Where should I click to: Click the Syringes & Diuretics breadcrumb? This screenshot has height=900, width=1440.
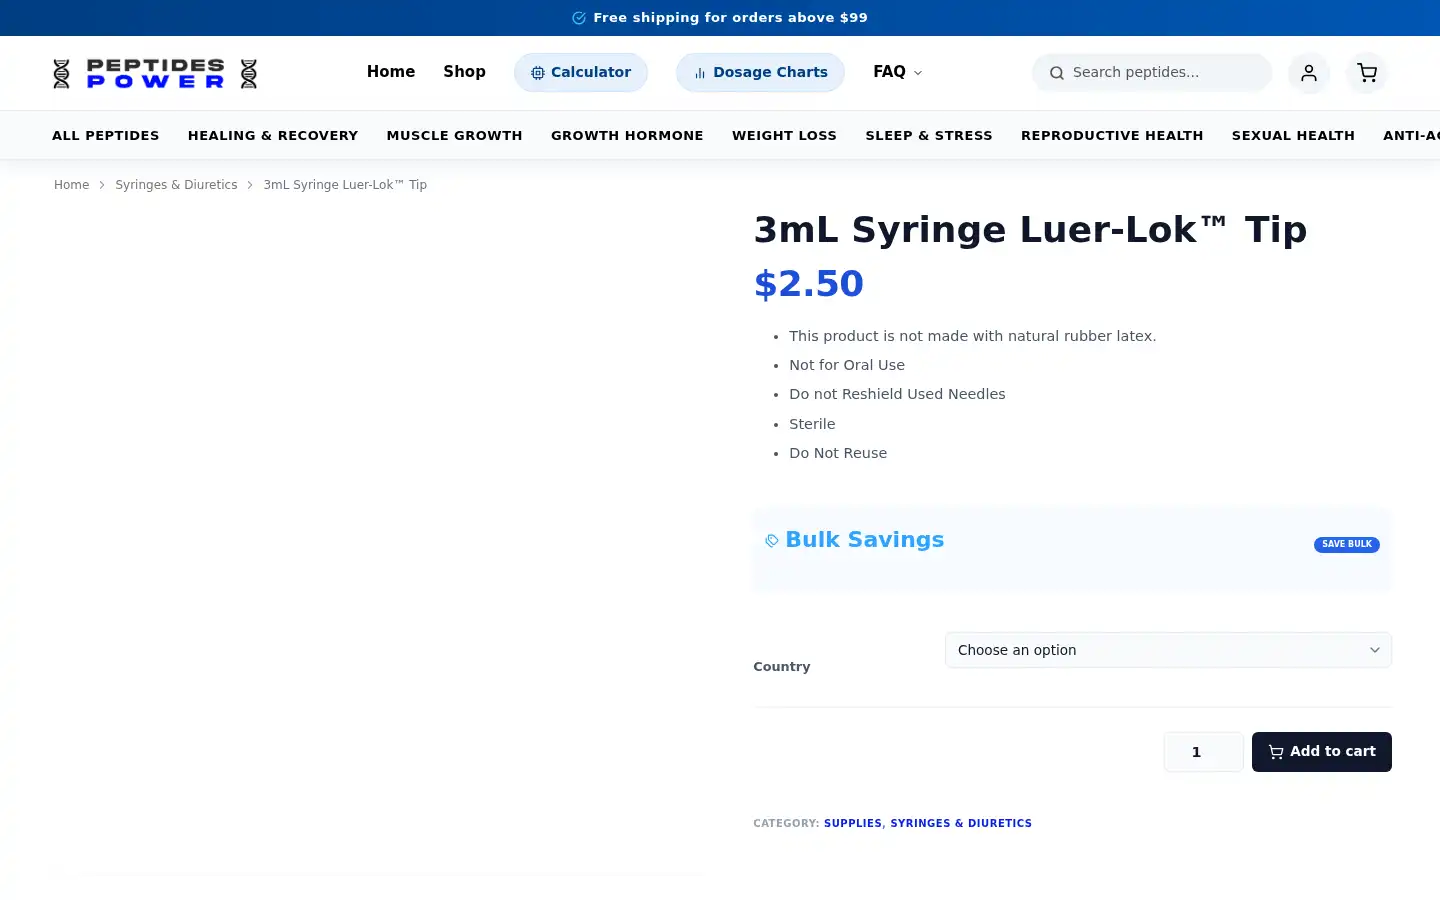pos(176,185)
